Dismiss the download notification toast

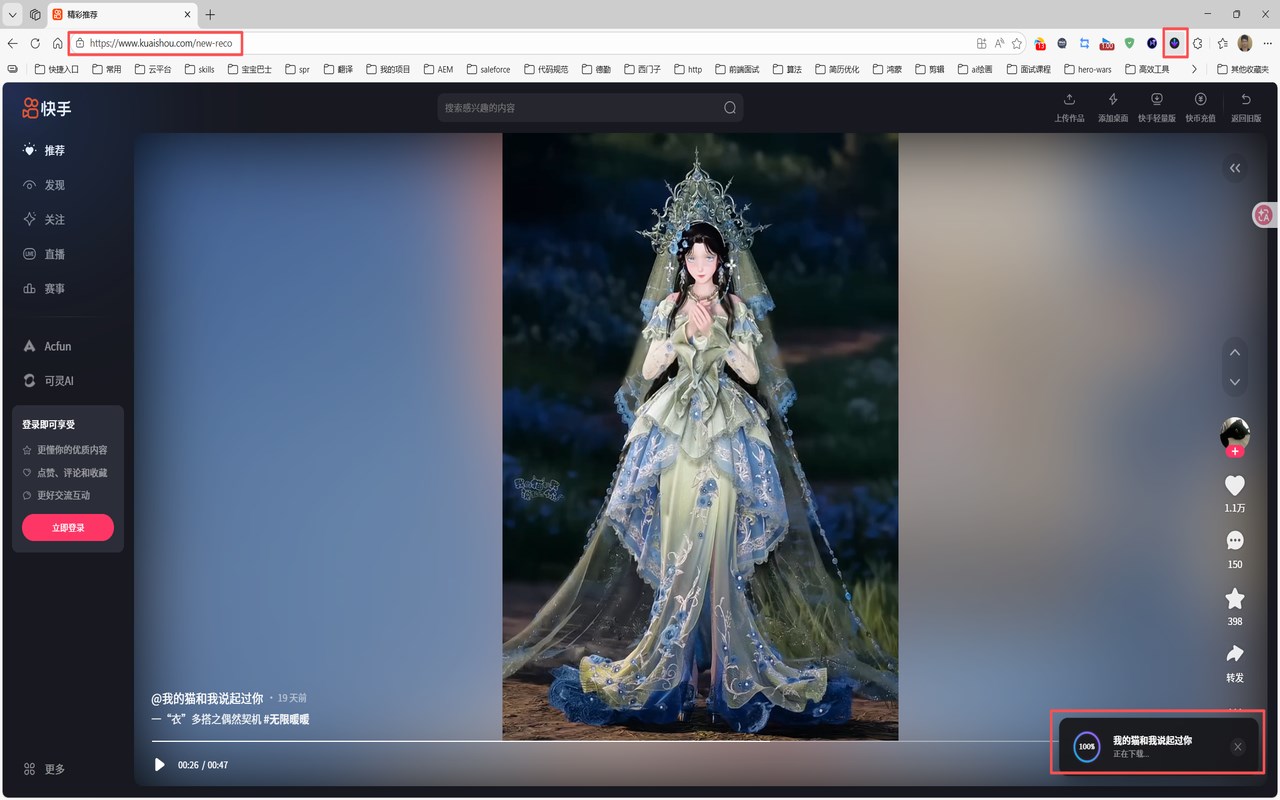1238,747
